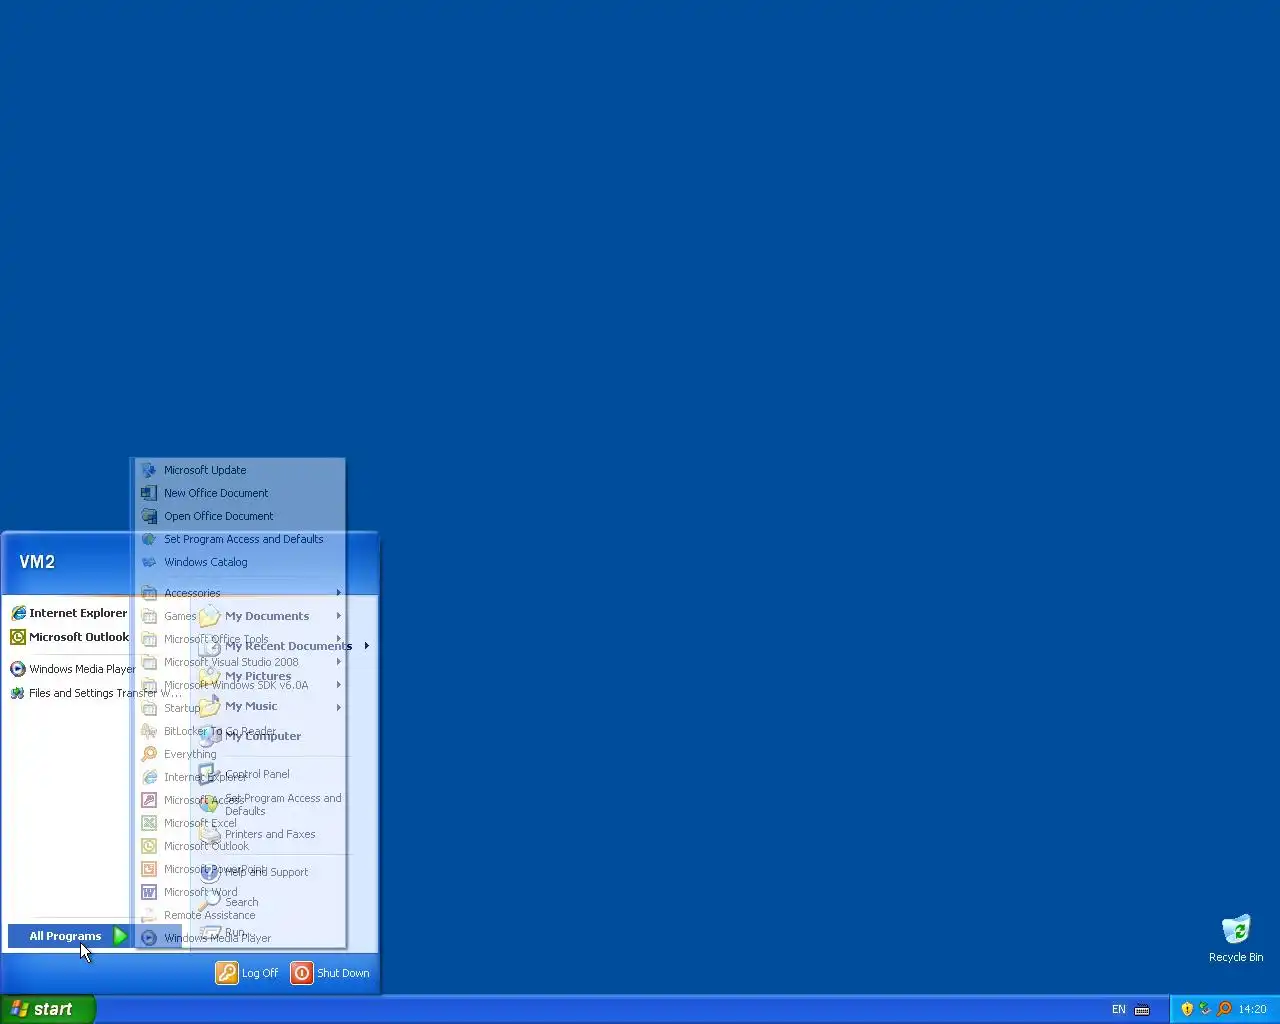This screenshot has height=1024, width=1280.
Task: Launch Microsoft Access
Action: [x=240, y=800]
